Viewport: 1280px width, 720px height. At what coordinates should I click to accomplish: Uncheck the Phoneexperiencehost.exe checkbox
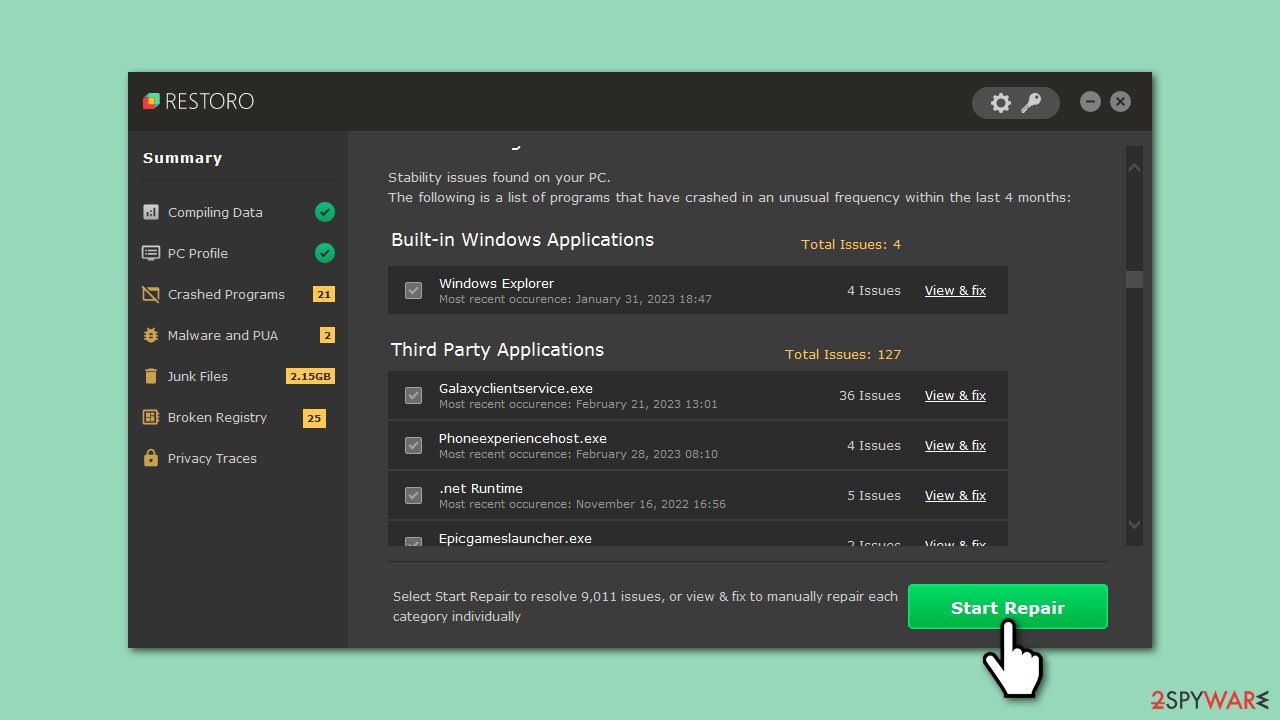(413, 445)
